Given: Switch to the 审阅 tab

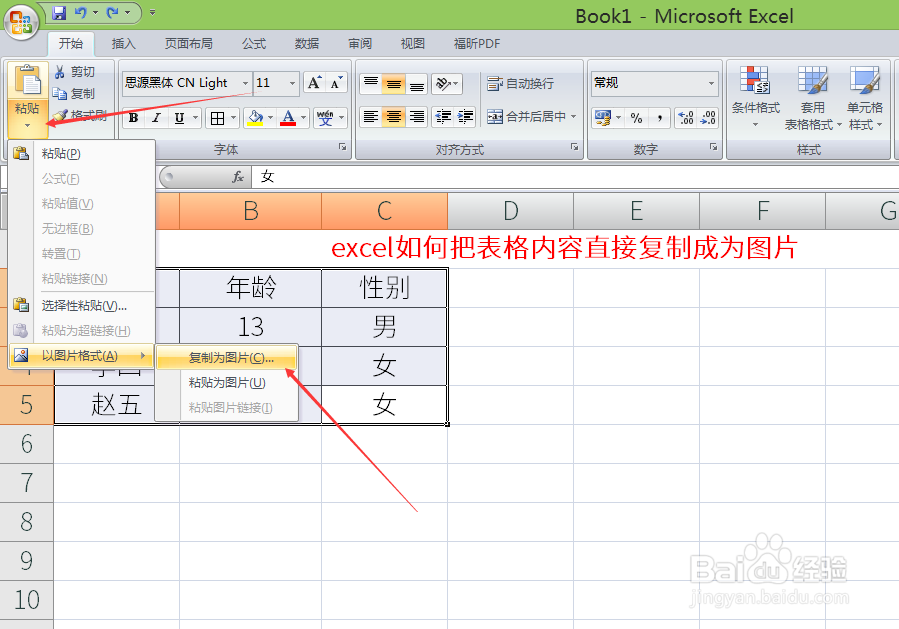Looking at the screenshot, I should 360,44.
